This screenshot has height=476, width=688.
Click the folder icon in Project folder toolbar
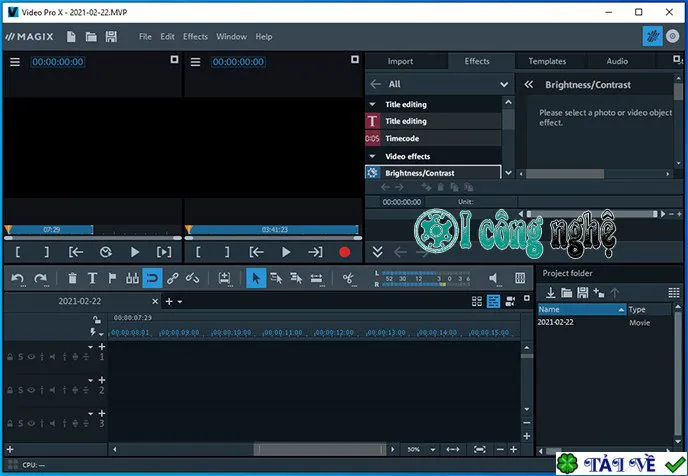click(x=566, y=293)
